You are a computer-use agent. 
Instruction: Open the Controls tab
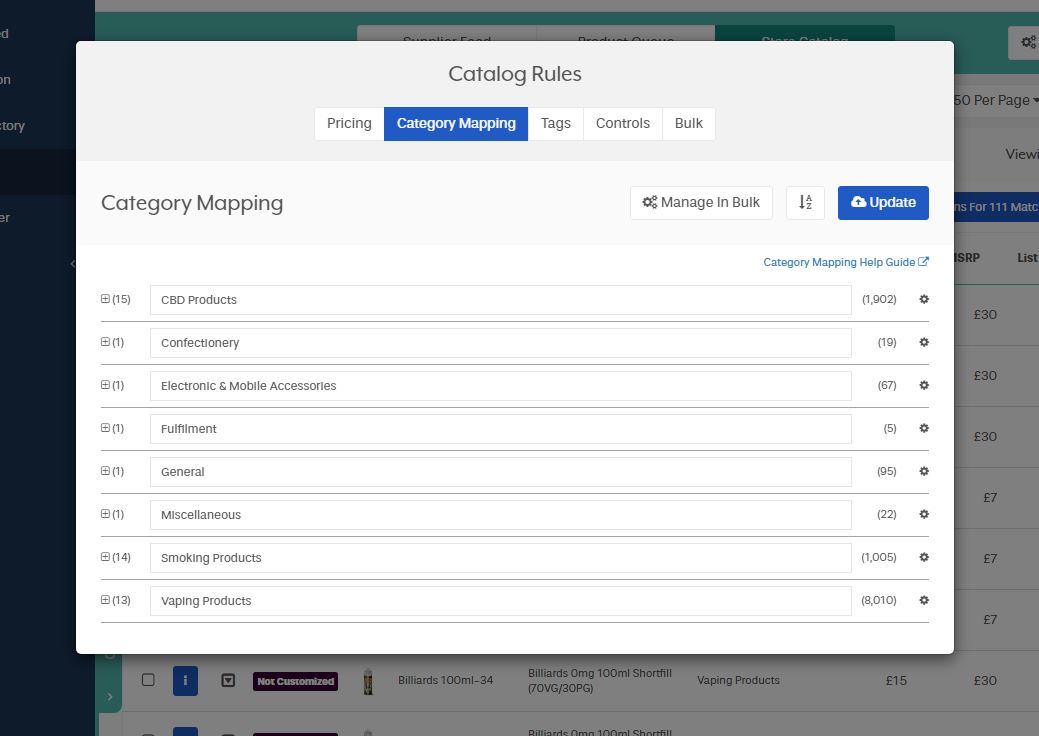623,124
